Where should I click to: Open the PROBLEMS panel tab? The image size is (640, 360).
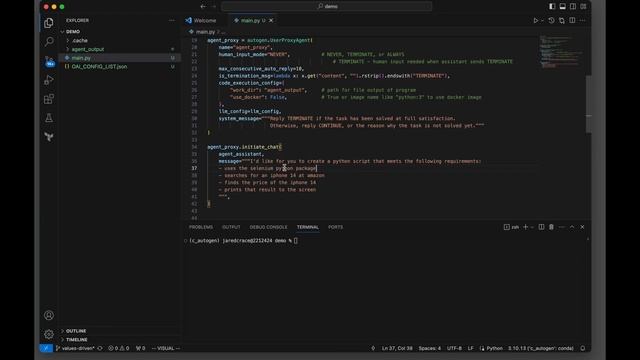[201, 227]
